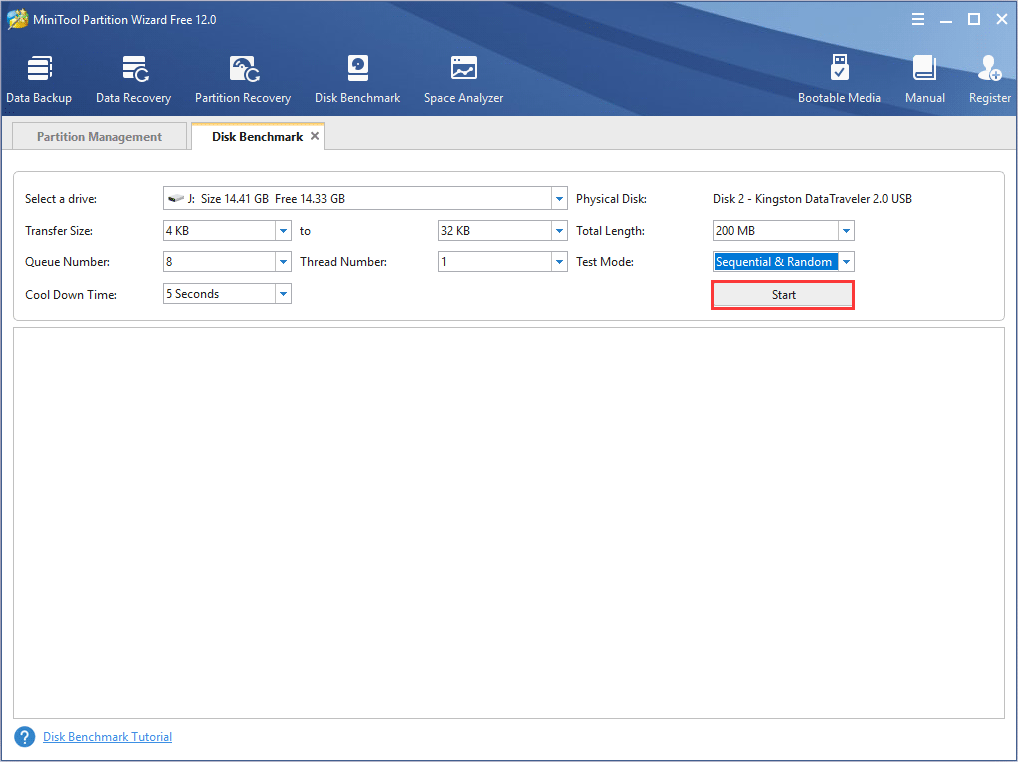Open the Manual from the toolbar
The height and width of the screenshot is (762, 1018).
click(925, 80)
